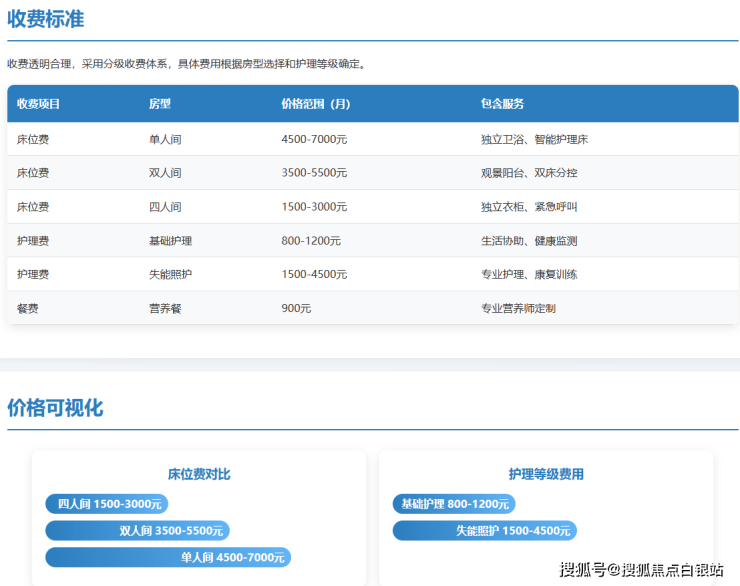Click the 生活协助、健康监测 service cell

(529, 241)
